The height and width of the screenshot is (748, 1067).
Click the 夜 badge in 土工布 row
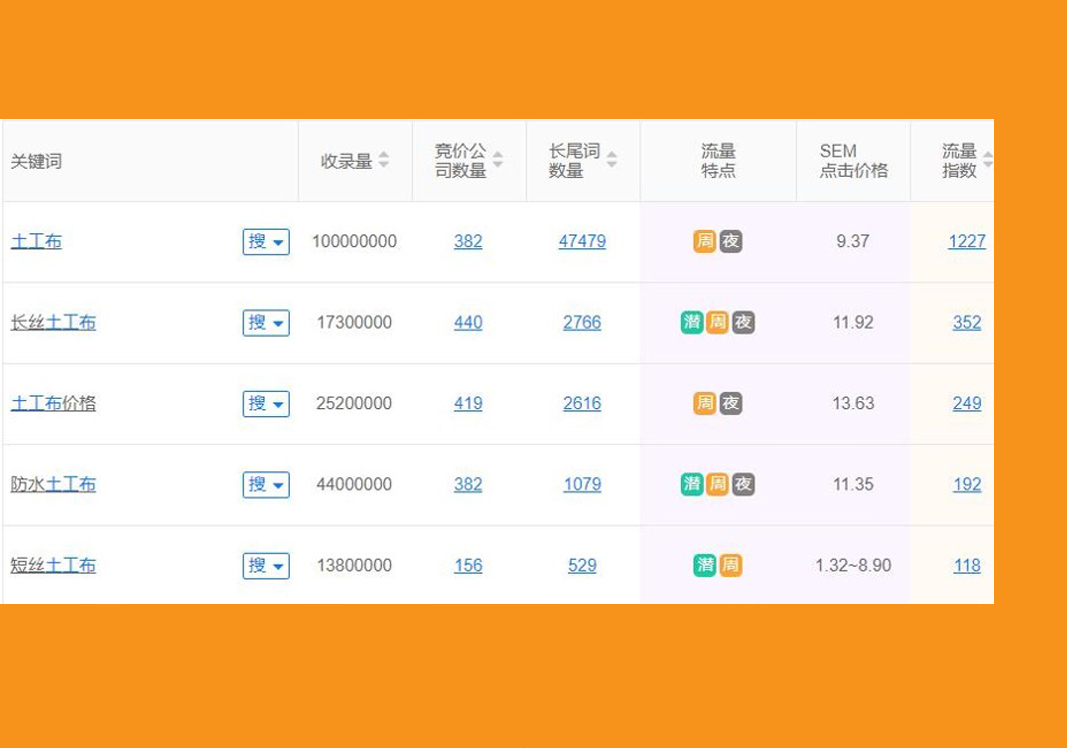731,241
